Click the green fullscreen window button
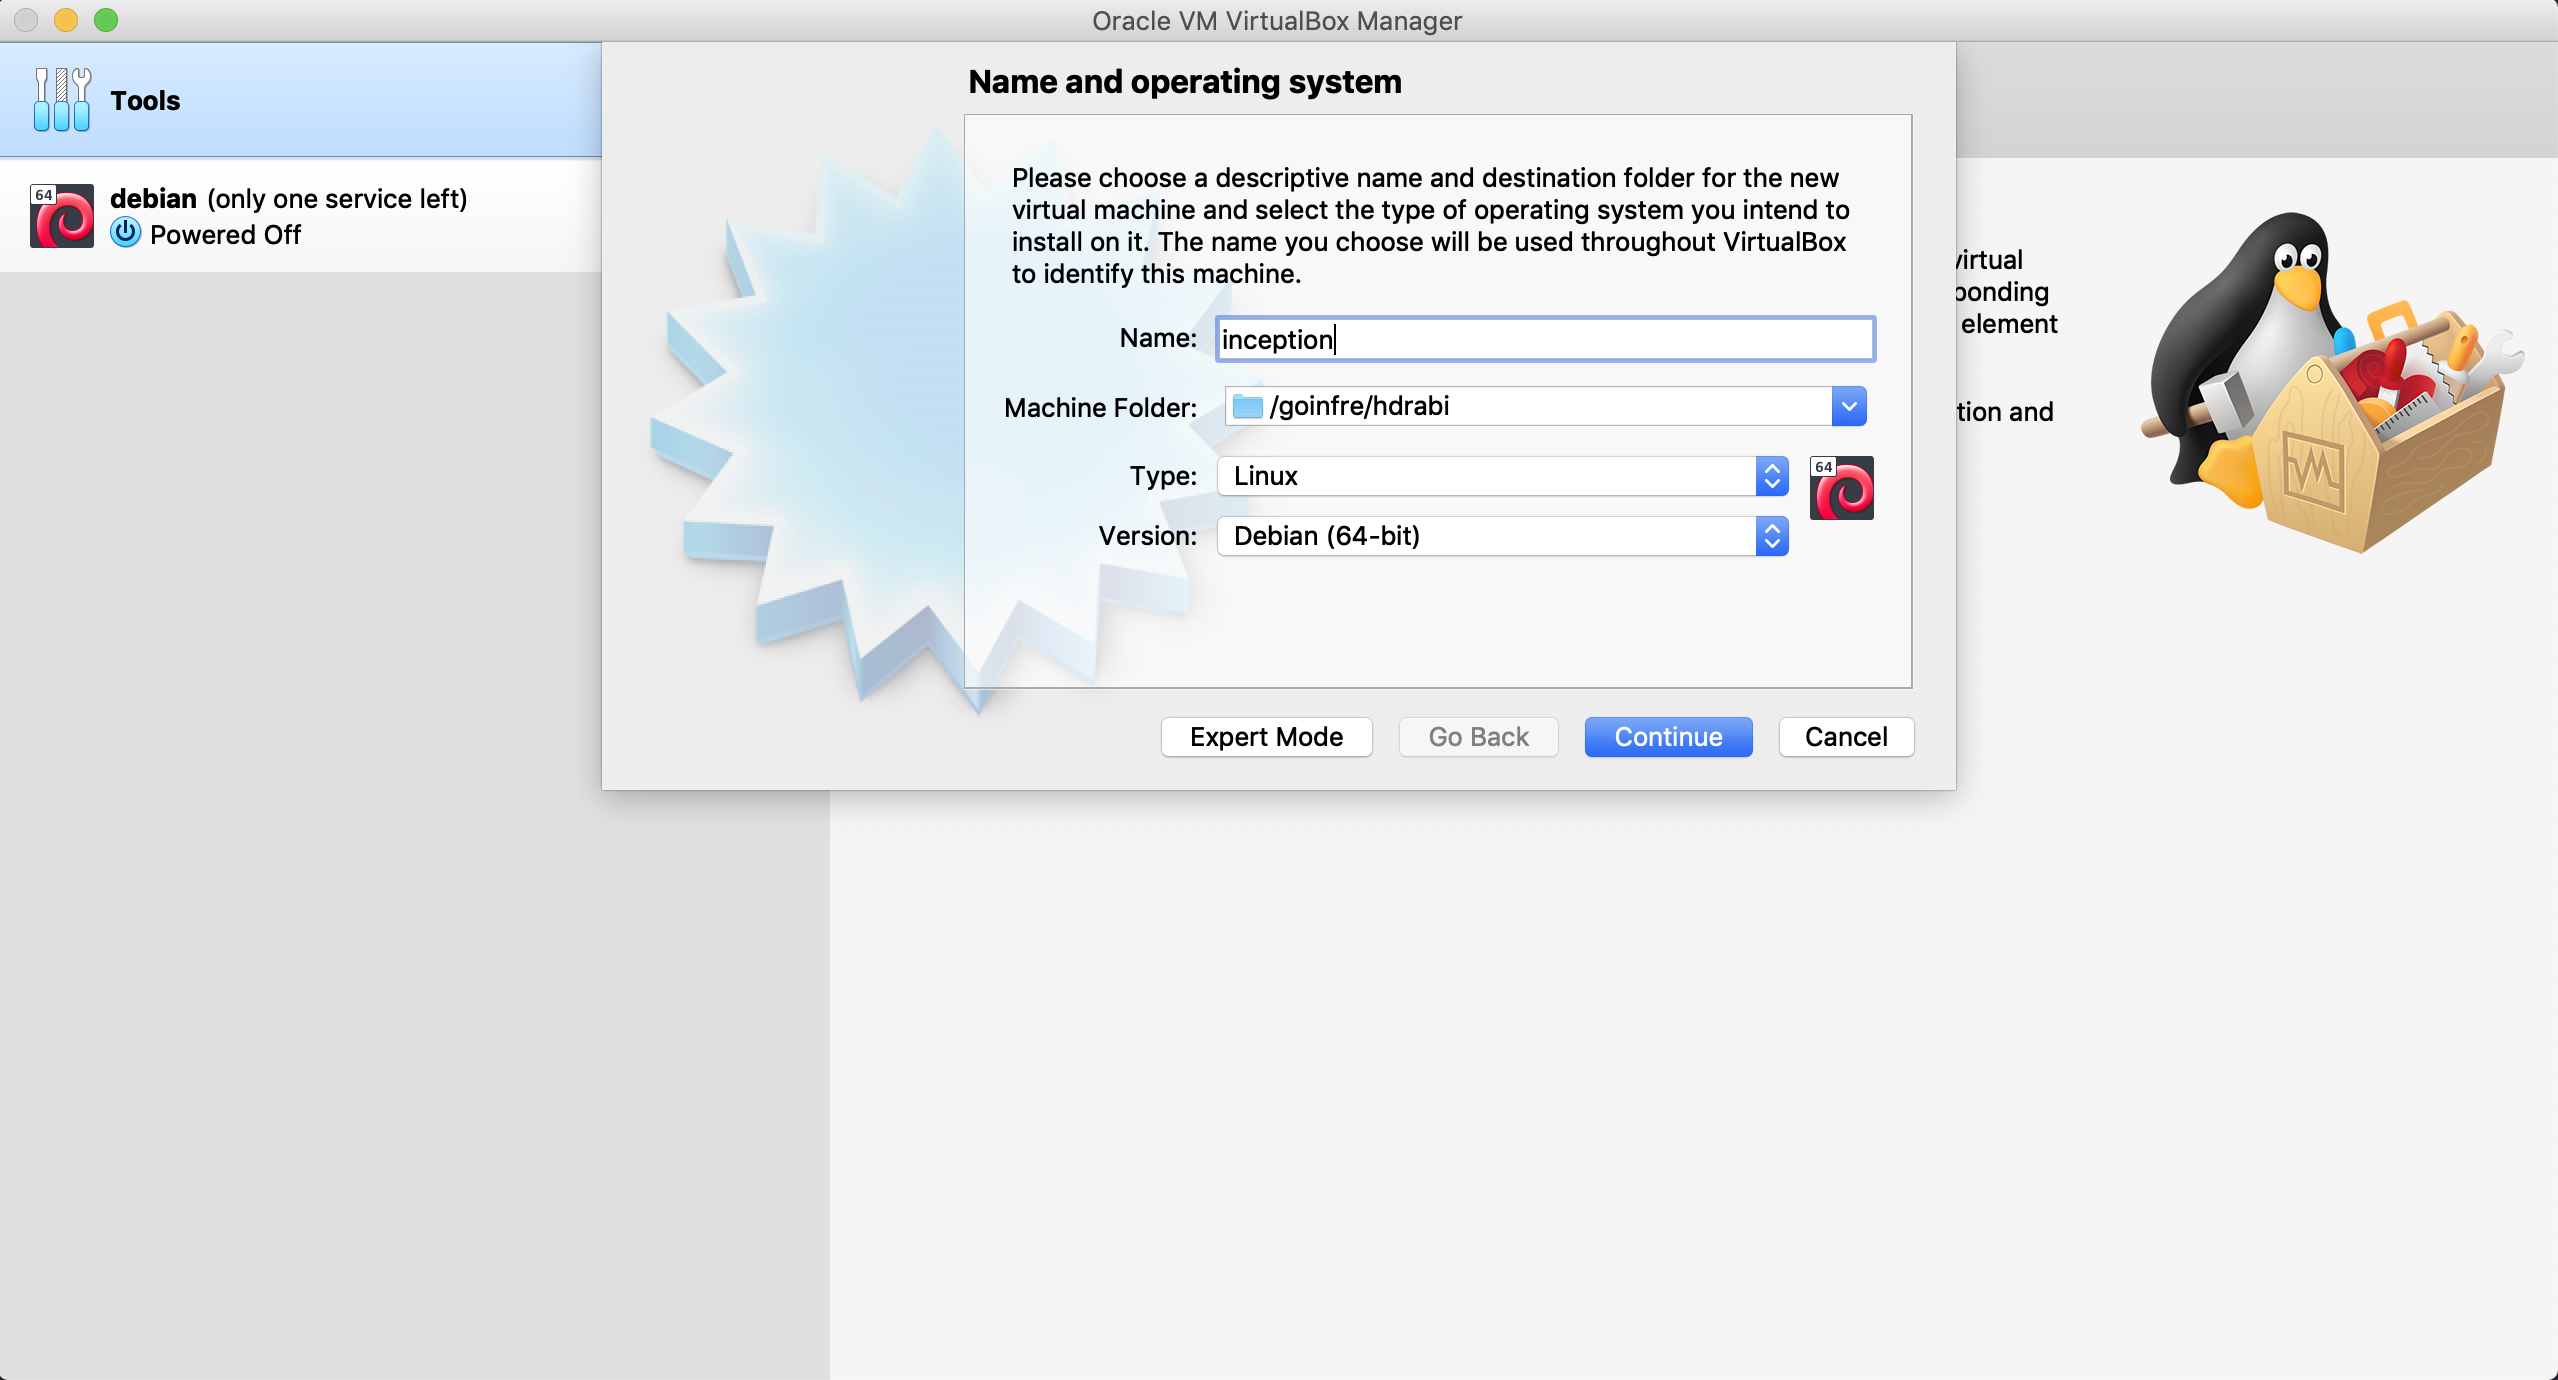 pyautogui.click(x=106, y=20)
